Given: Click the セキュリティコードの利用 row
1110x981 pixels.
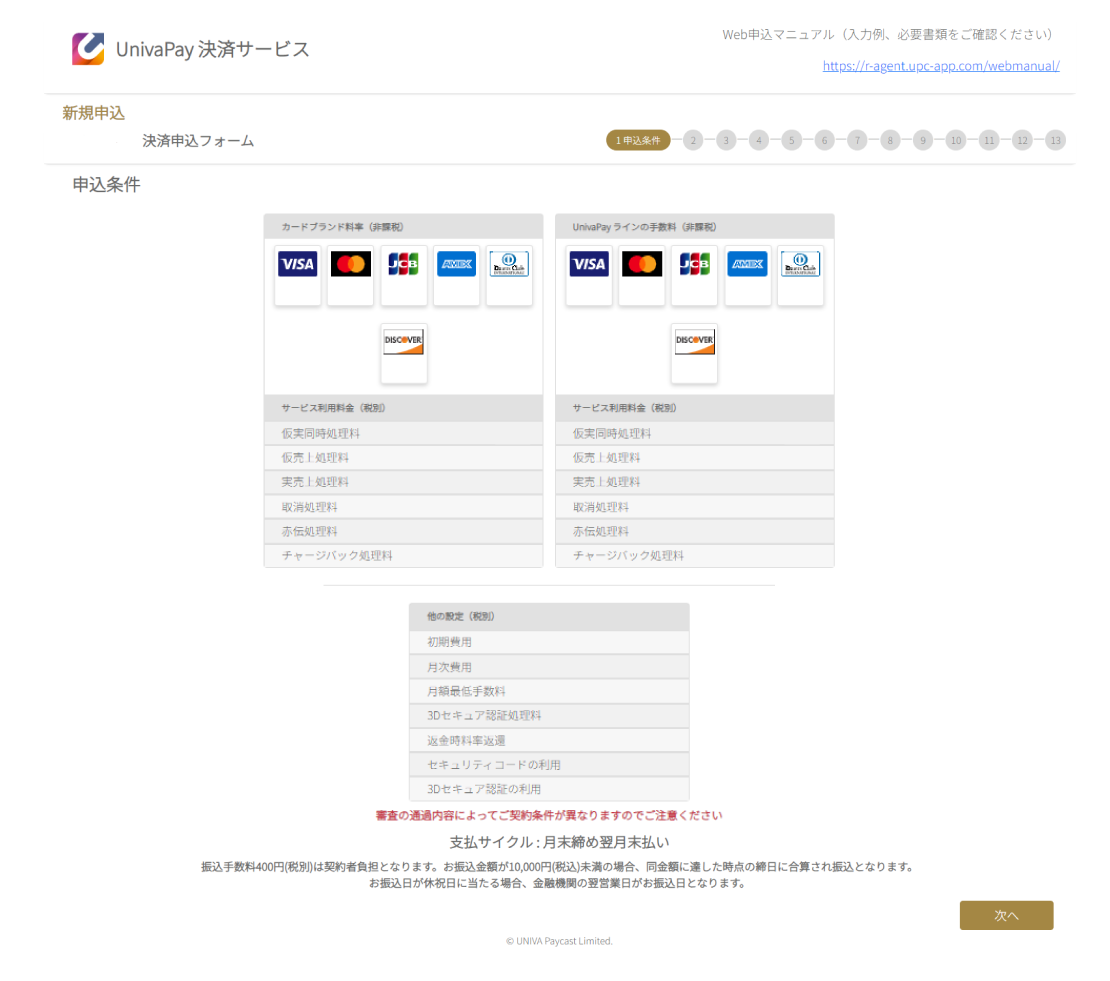Looking at the screenshot, I should pos(549,764).
